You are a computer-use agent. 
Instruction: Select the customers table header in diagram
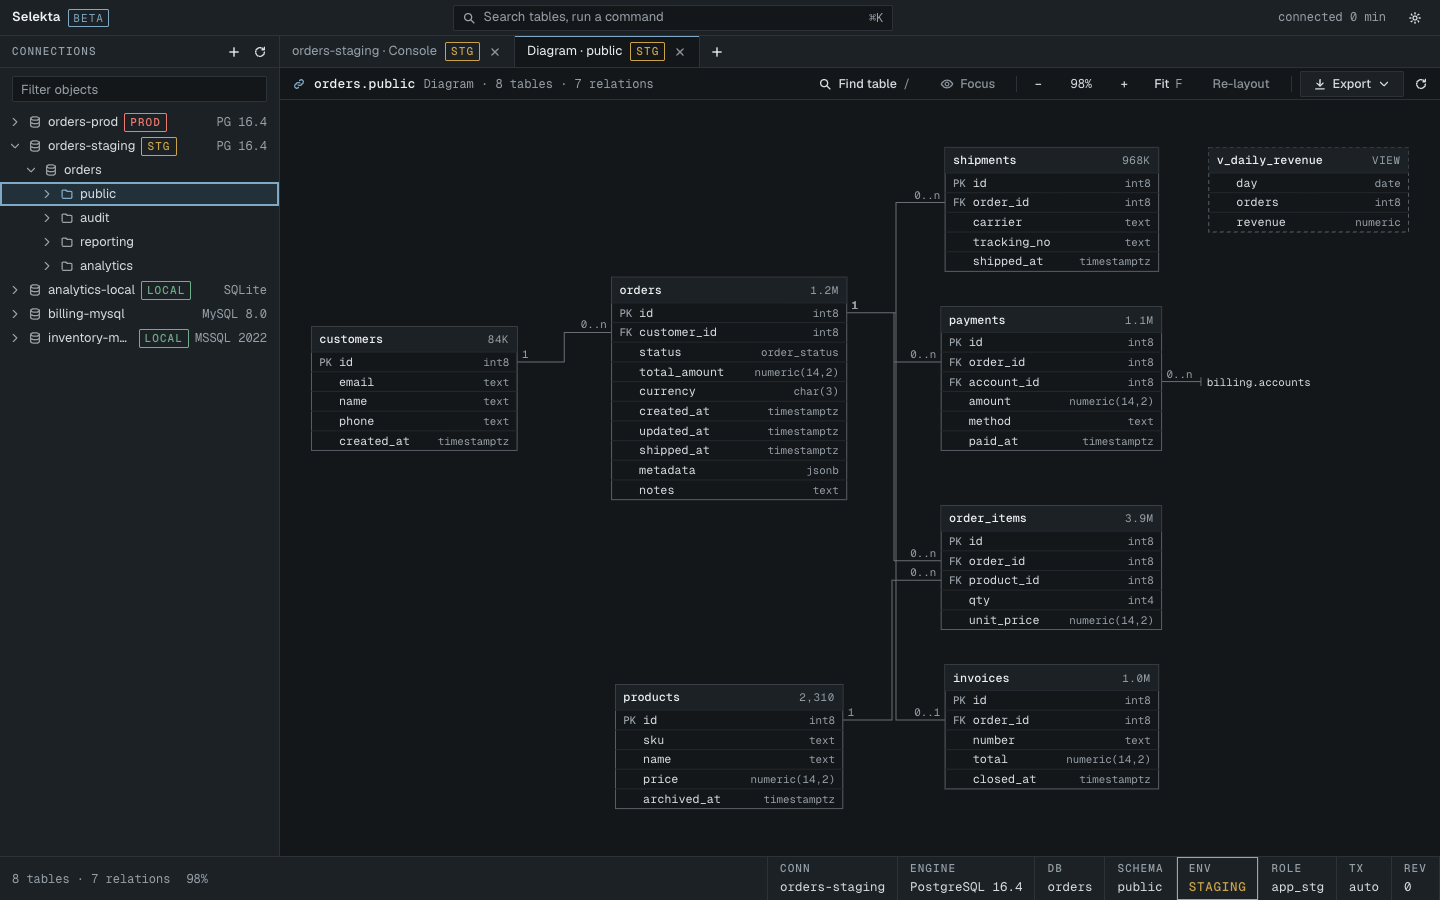[x=414, y=339]
